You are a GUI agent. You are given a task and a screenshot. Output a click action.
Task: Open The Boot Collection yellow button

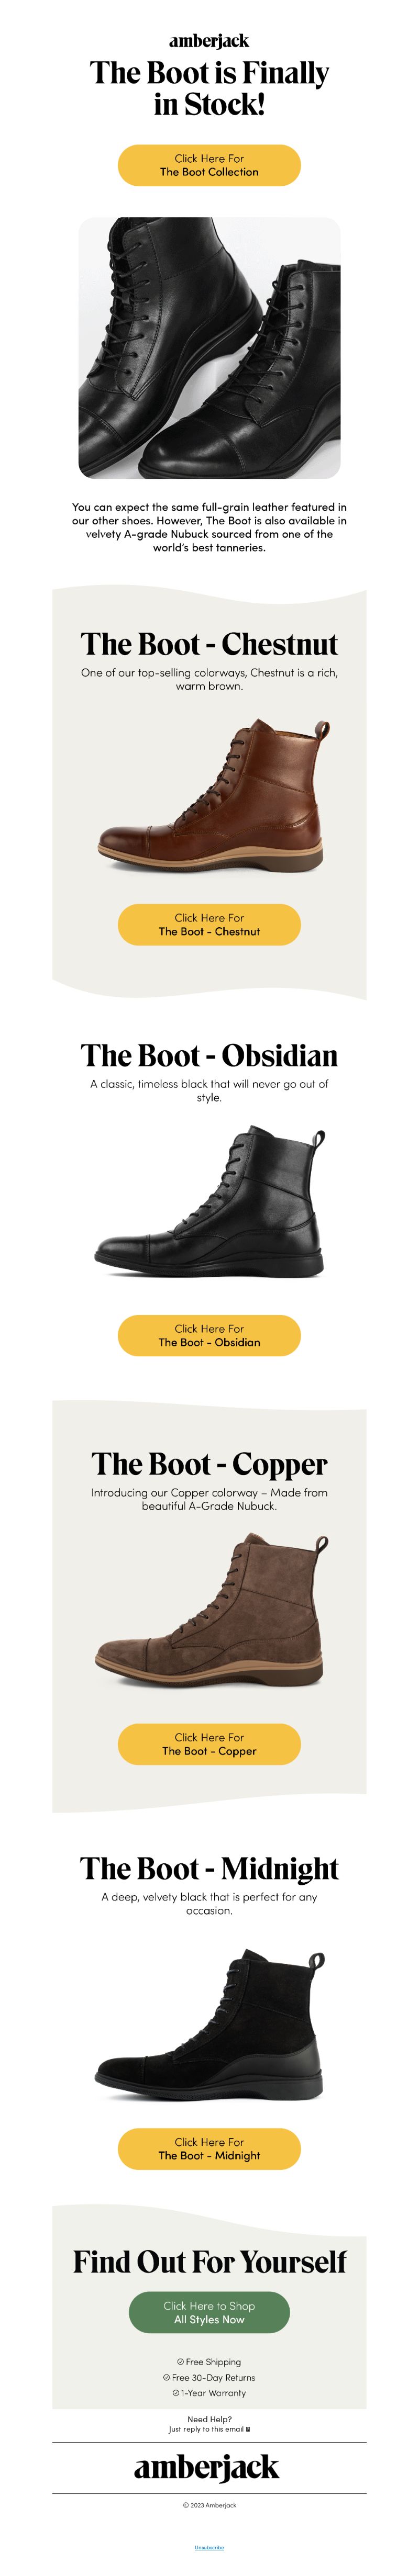[209, 165]
